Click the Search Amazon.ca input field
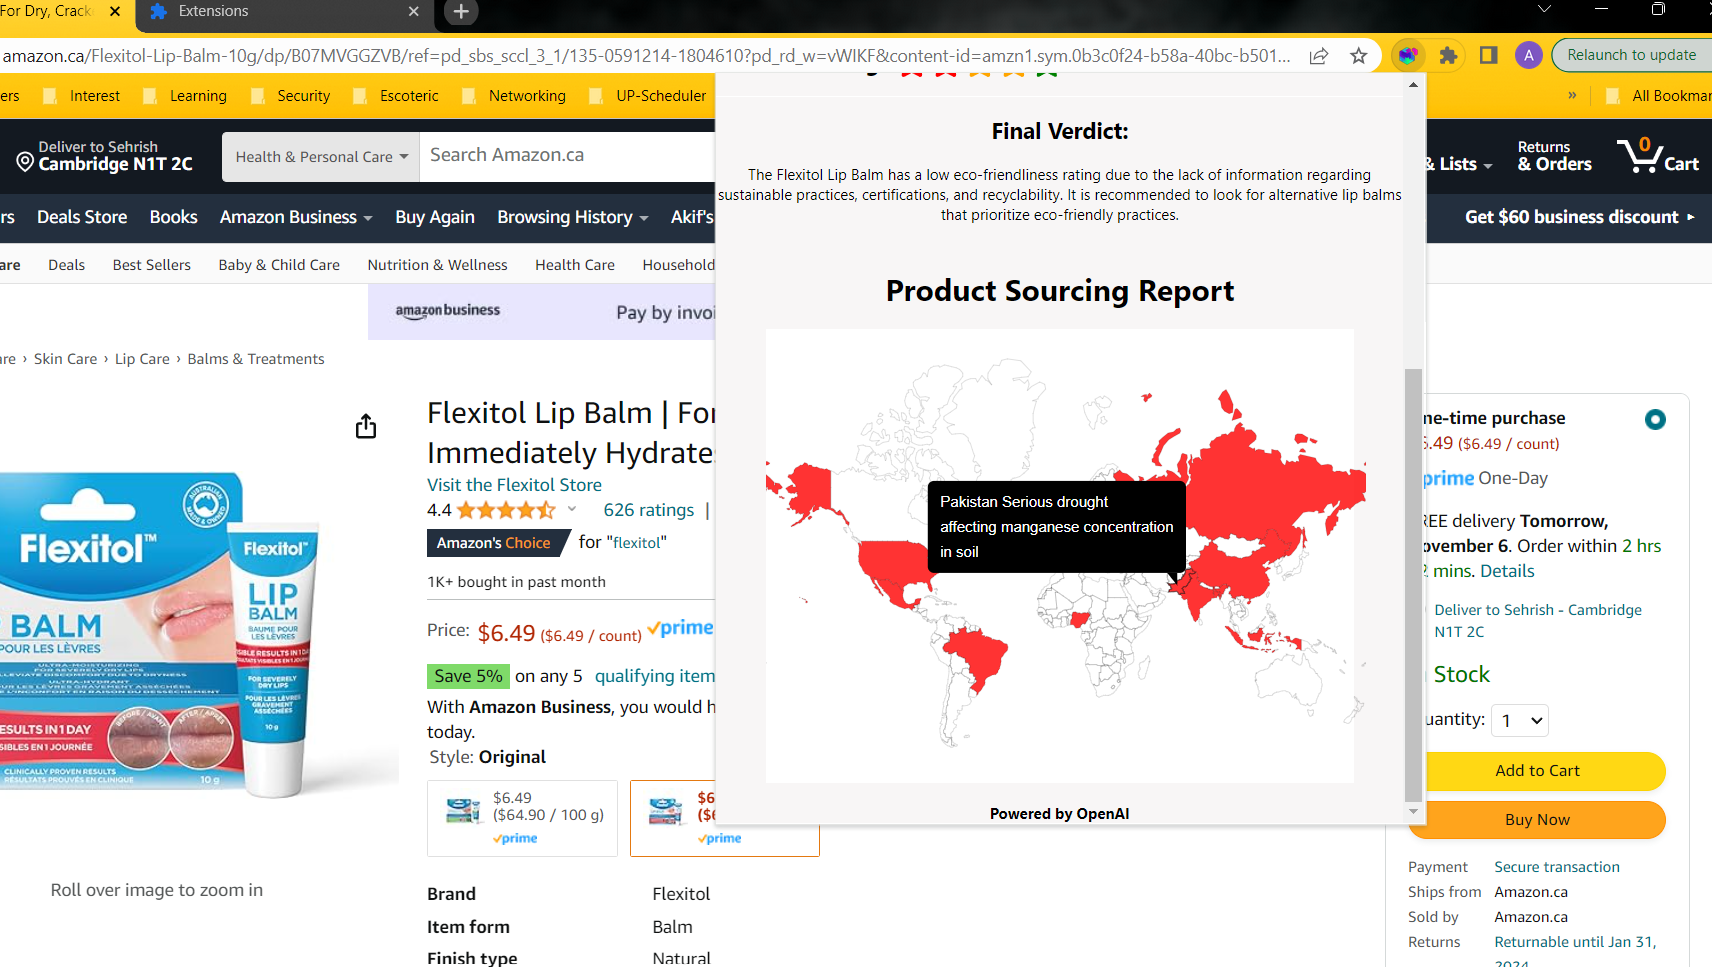This screenshot has height=967, width=1712. tap(567, 156)
